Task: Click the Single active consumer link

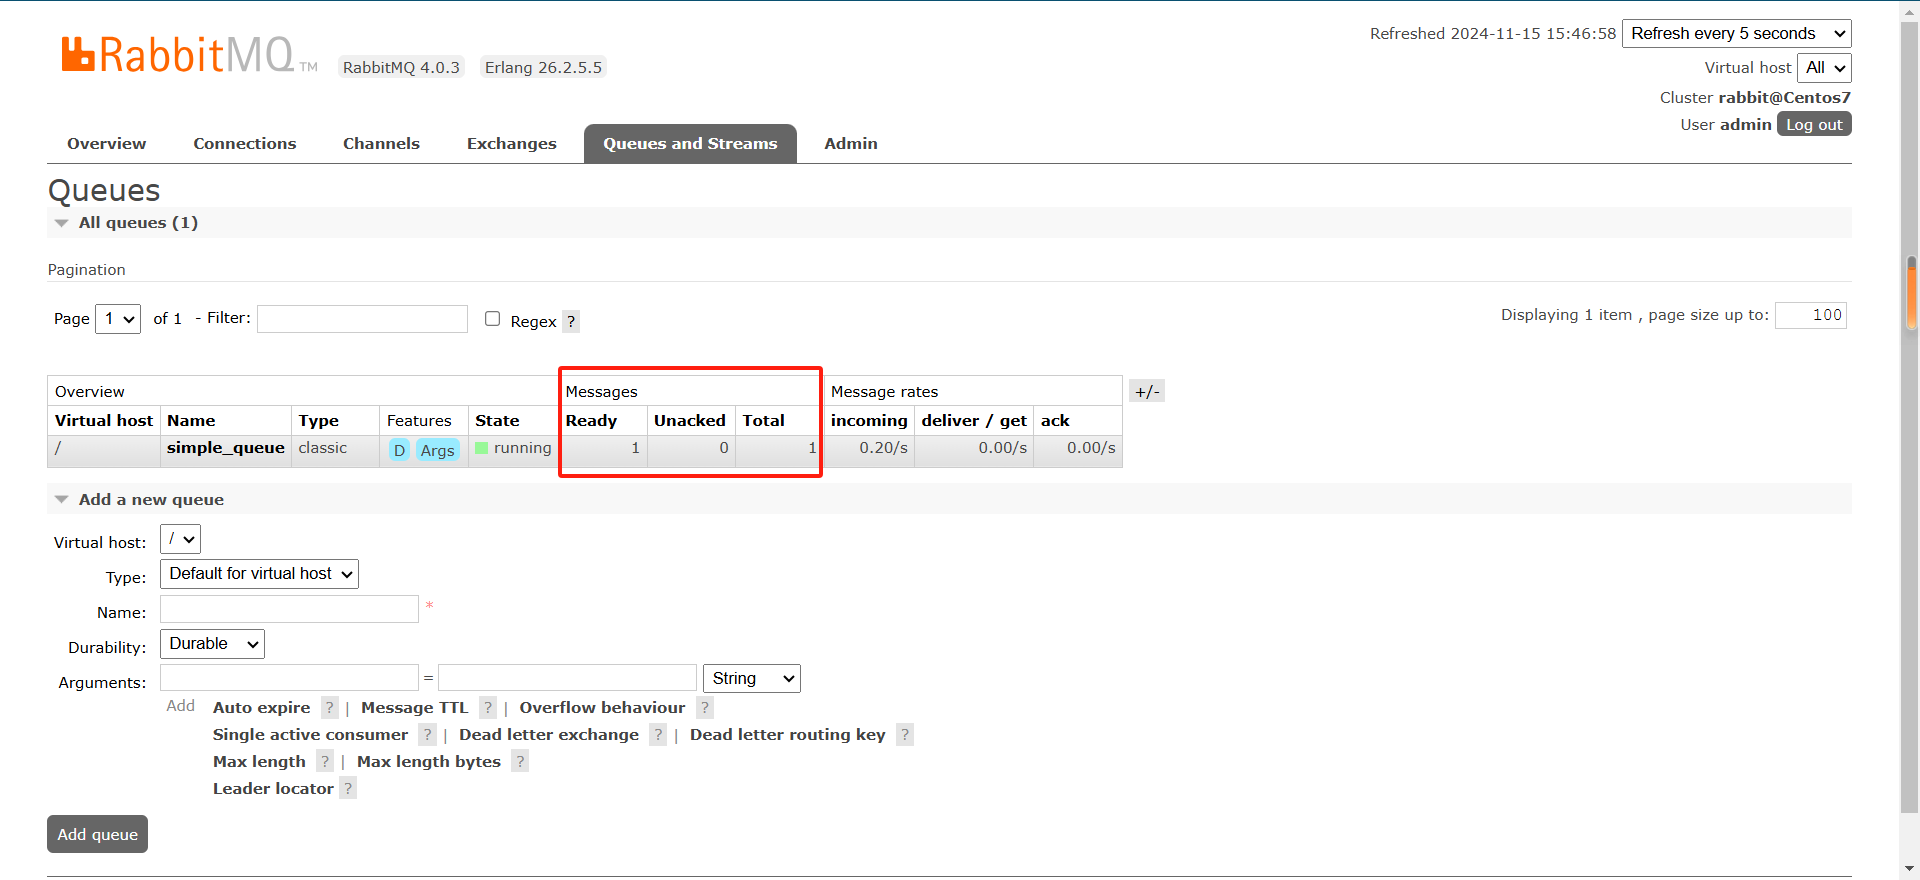Action: [310, 735]
